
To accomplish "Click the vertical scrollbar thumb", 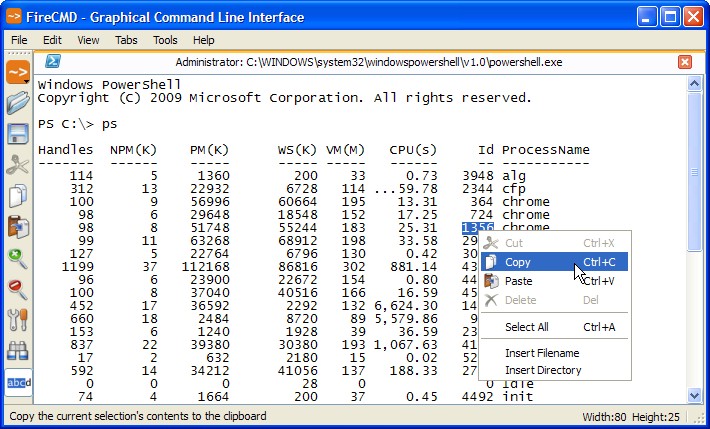I will [x=694, y=171].
